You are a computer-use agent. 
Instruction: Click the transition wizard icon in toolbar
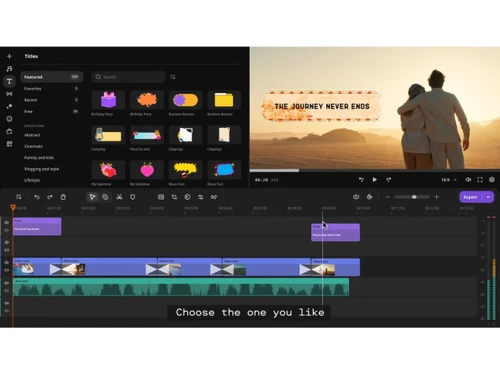pyautogui.click(x=214, y=197)
